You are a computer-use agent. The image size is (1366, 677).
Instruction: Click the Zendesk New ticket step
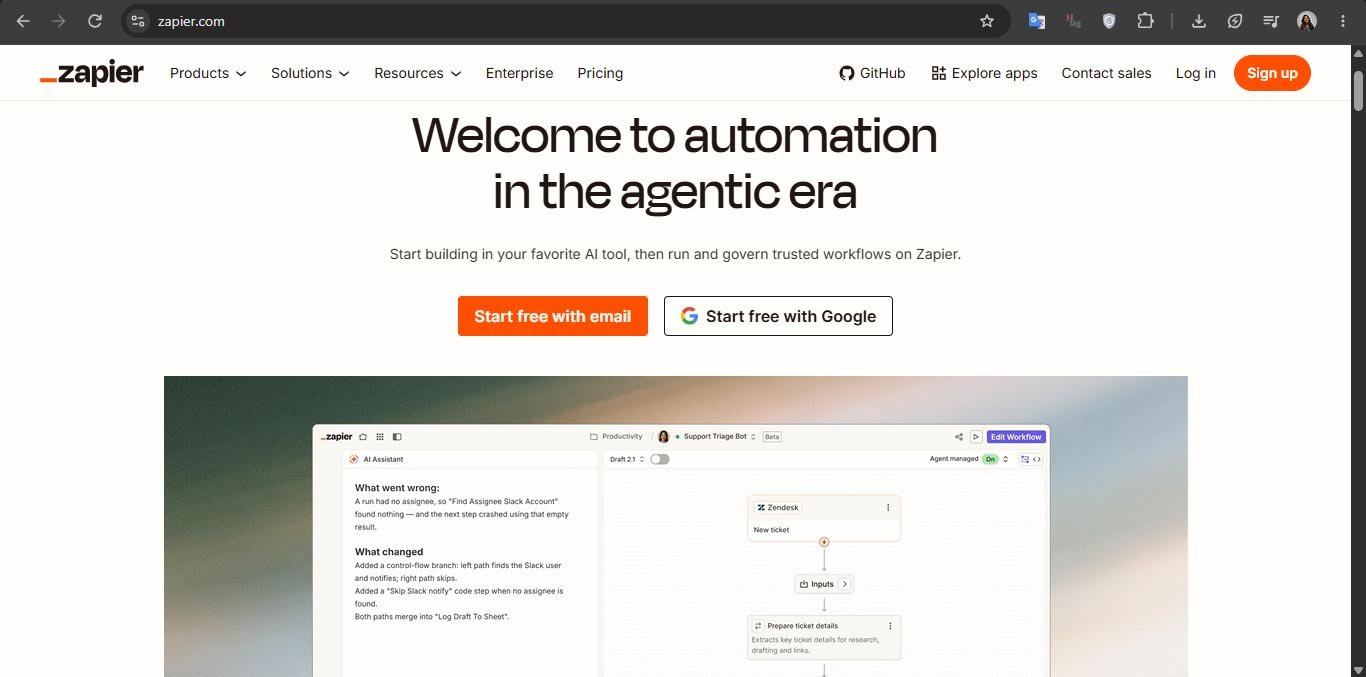(x=823, y=518)
